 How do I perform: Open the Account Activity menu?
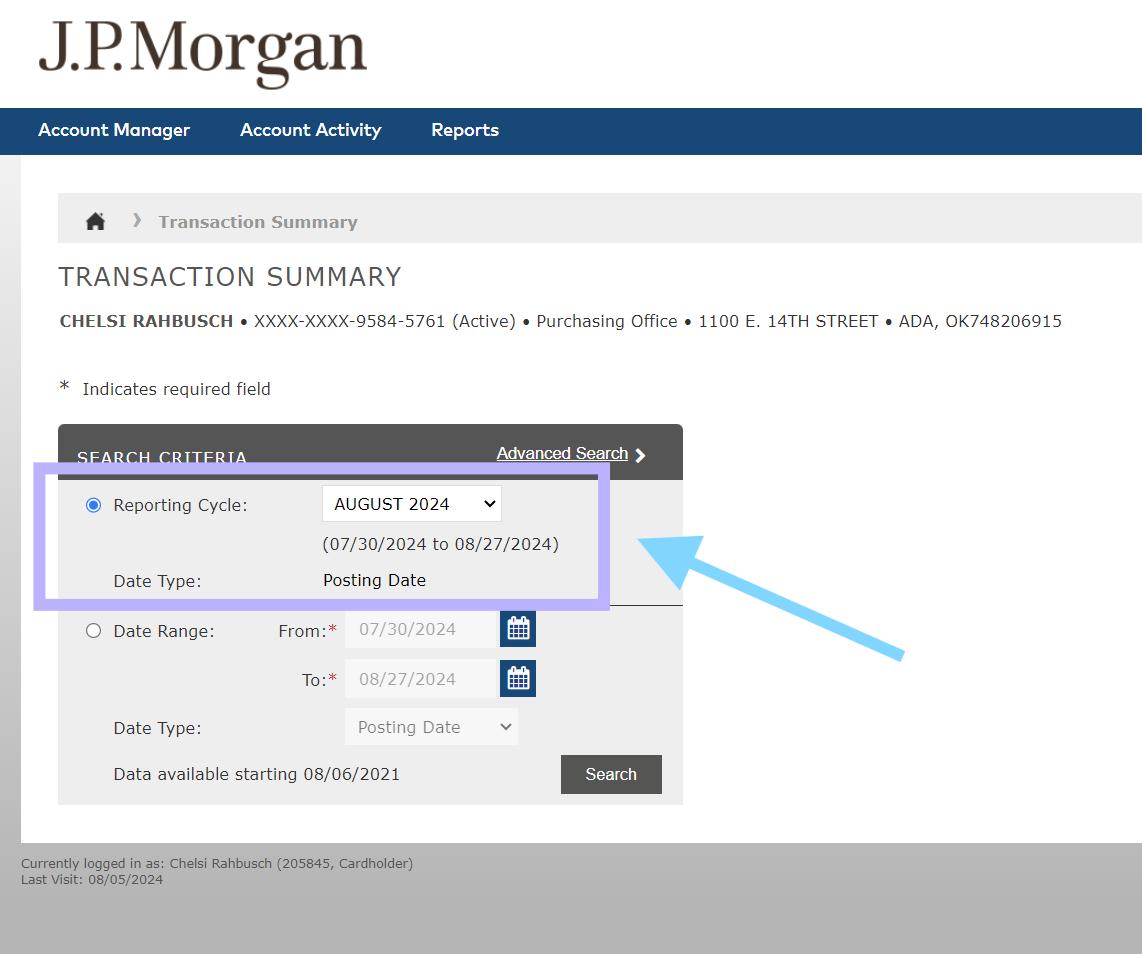point(311,130)
